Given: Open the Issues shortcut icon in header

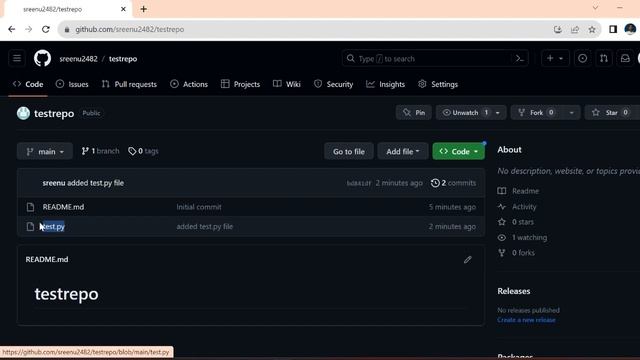Looking at the screenshot, I should pos(582,59).
